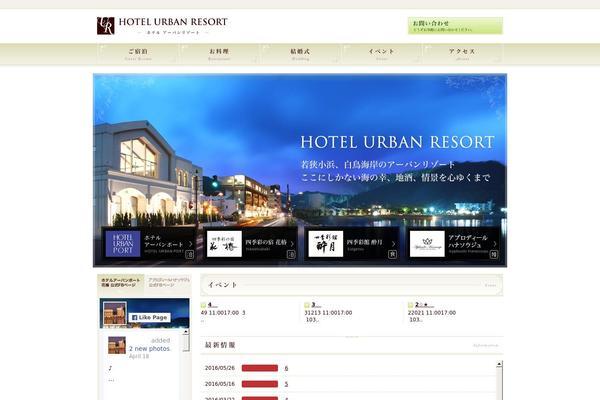The width and height of the screenshot is (600, 400).
Task: Open the ホテル アーバンポート banner link
Action: pyautogui.click(x=149, y=244)
